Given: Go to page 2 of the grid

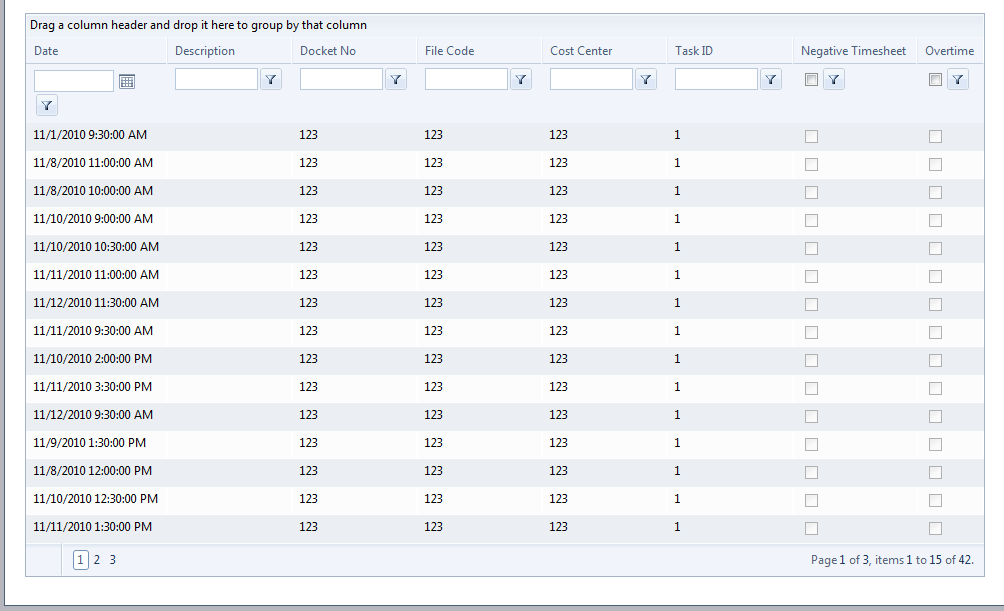Looking at the screenshot, I should [97, 560].
